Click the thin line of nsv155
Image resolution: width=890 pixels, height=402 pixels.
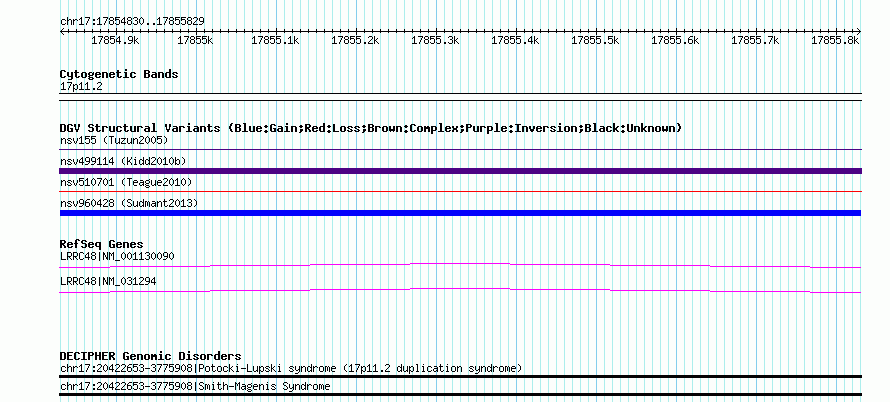[x=460, y=150]
